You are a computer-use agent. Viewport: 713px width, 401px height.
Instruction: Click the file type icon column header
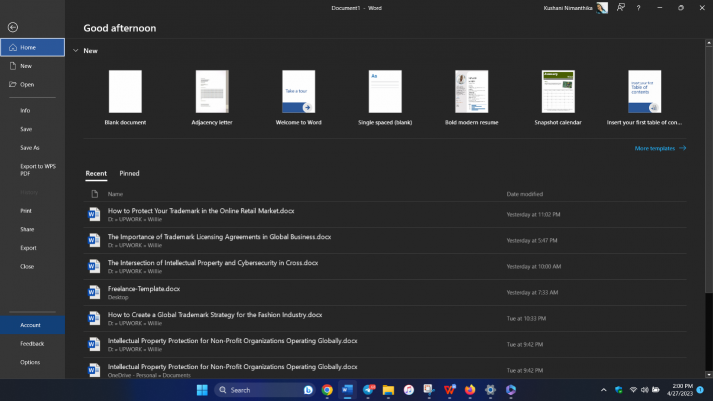95,194
